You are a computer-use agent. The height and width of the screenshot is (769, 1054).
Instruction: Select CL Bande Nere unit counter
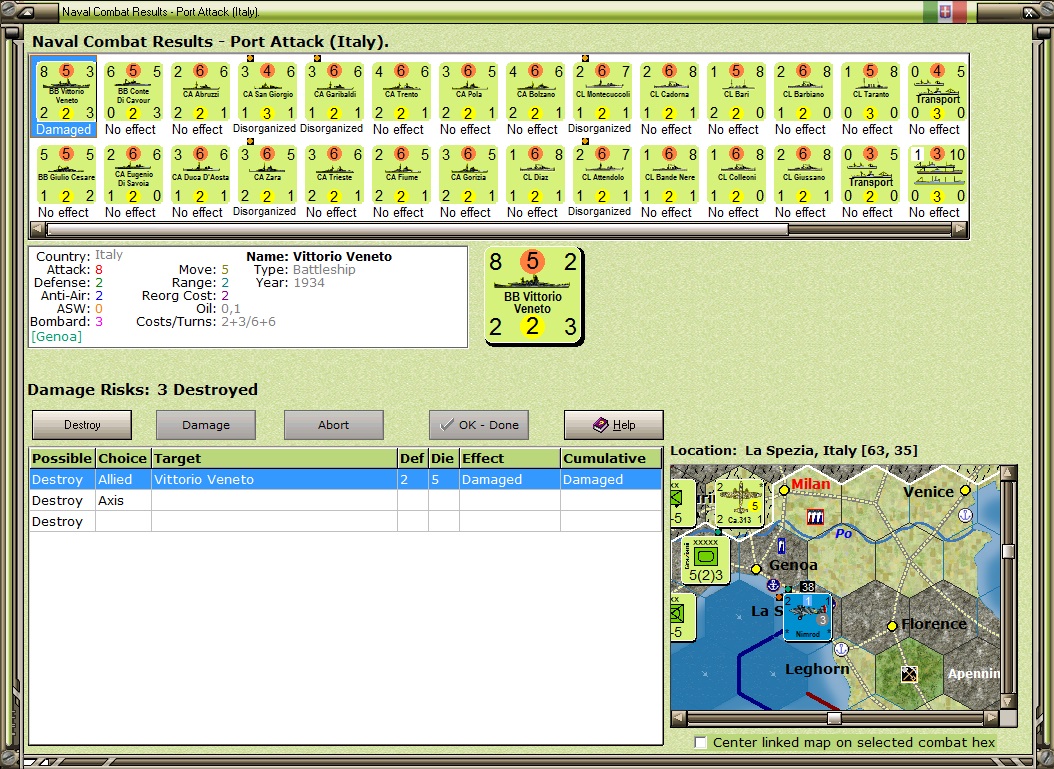click(x=670, y=175)
